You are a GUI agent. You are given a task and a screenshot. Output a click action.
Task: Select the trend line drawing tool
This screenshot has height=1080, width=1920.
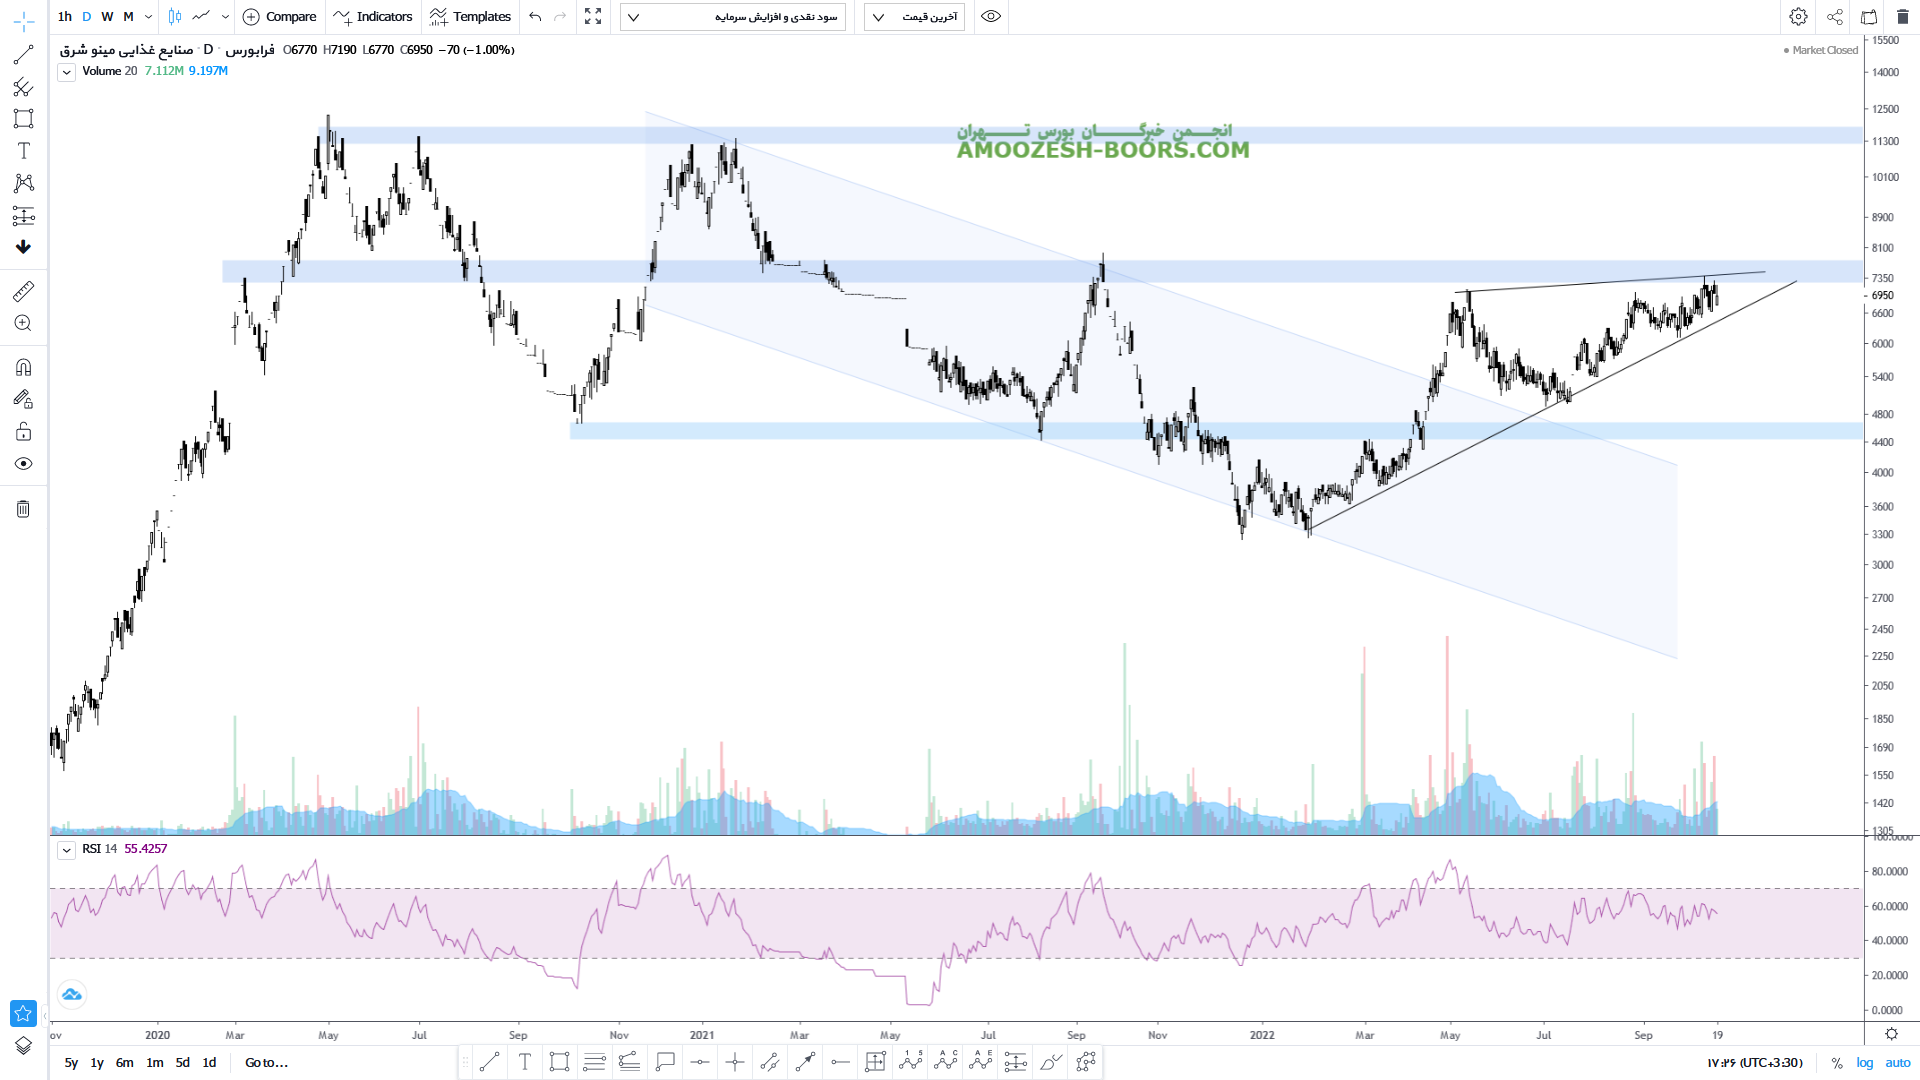[x=23, y=55]
